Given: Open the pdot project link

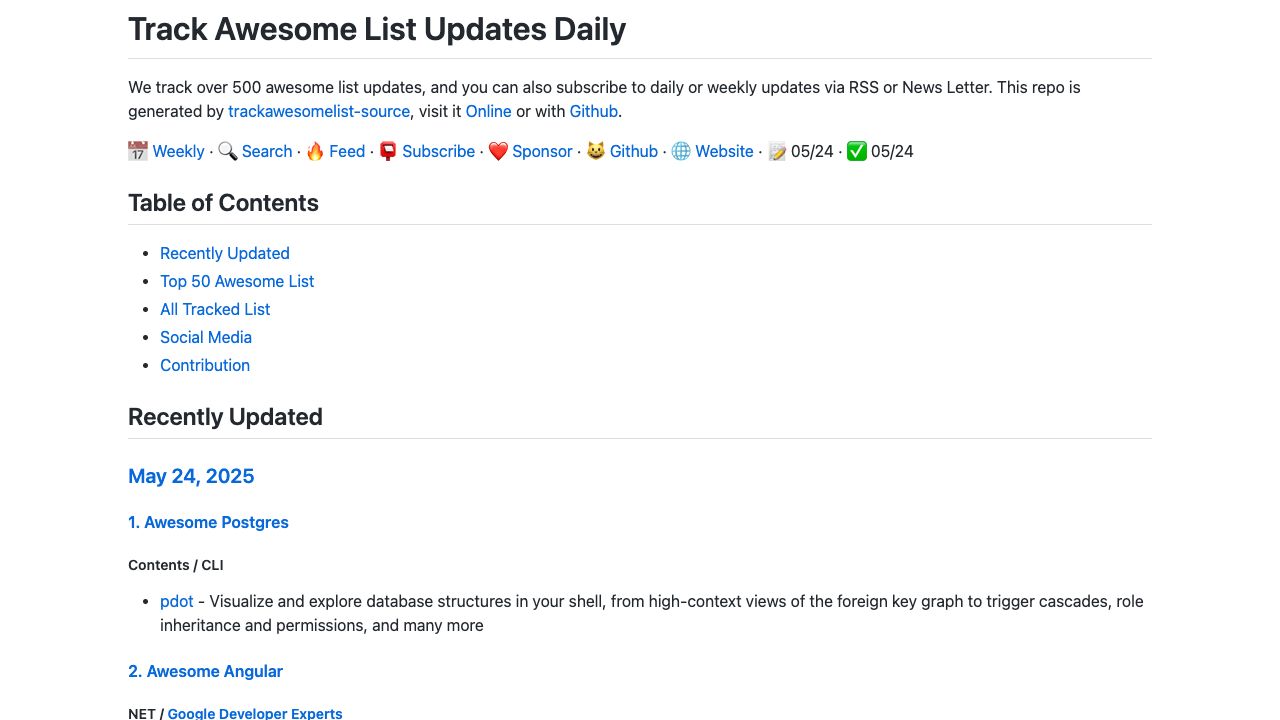Looking at the screenshot, I should click(x=177, y=601).
